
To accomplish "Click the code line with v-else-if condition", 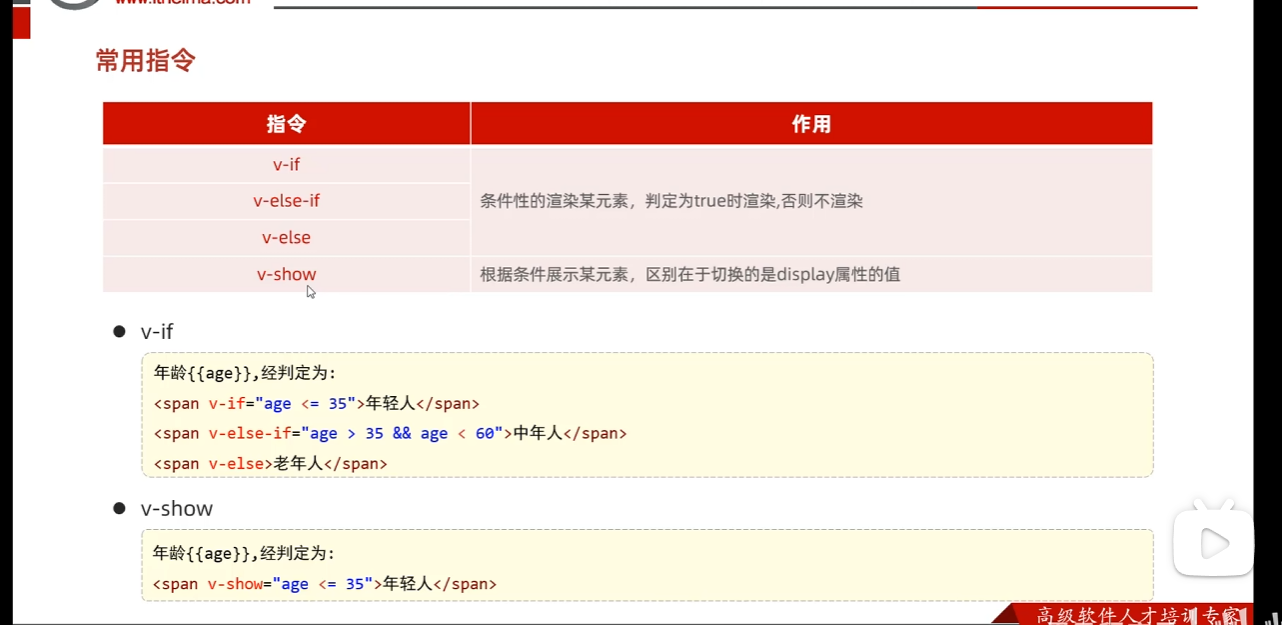I will click(x=390, y=434).
